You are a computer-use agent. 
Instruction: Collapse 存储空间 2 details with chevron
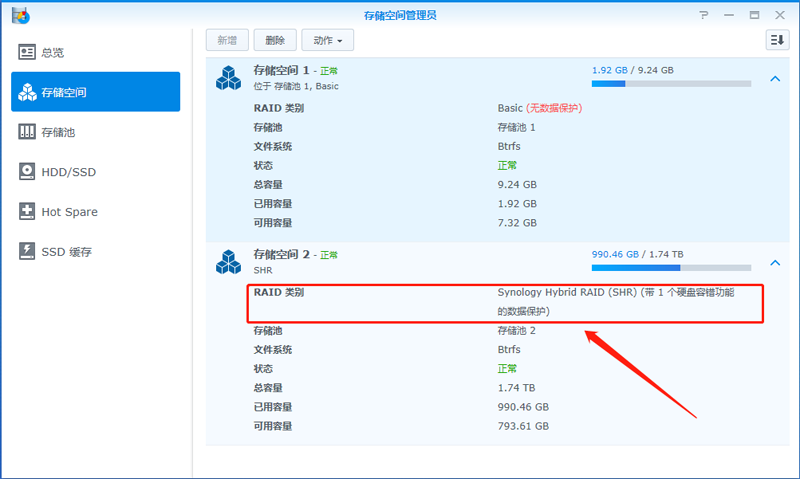pos(775,263)
